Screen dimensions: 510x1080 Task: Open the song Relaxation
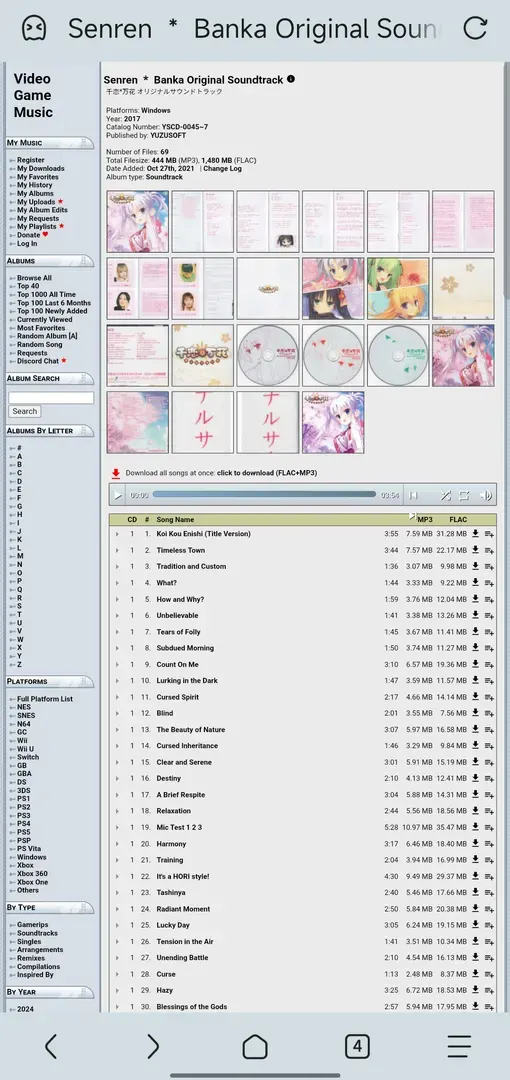point(174,811)
